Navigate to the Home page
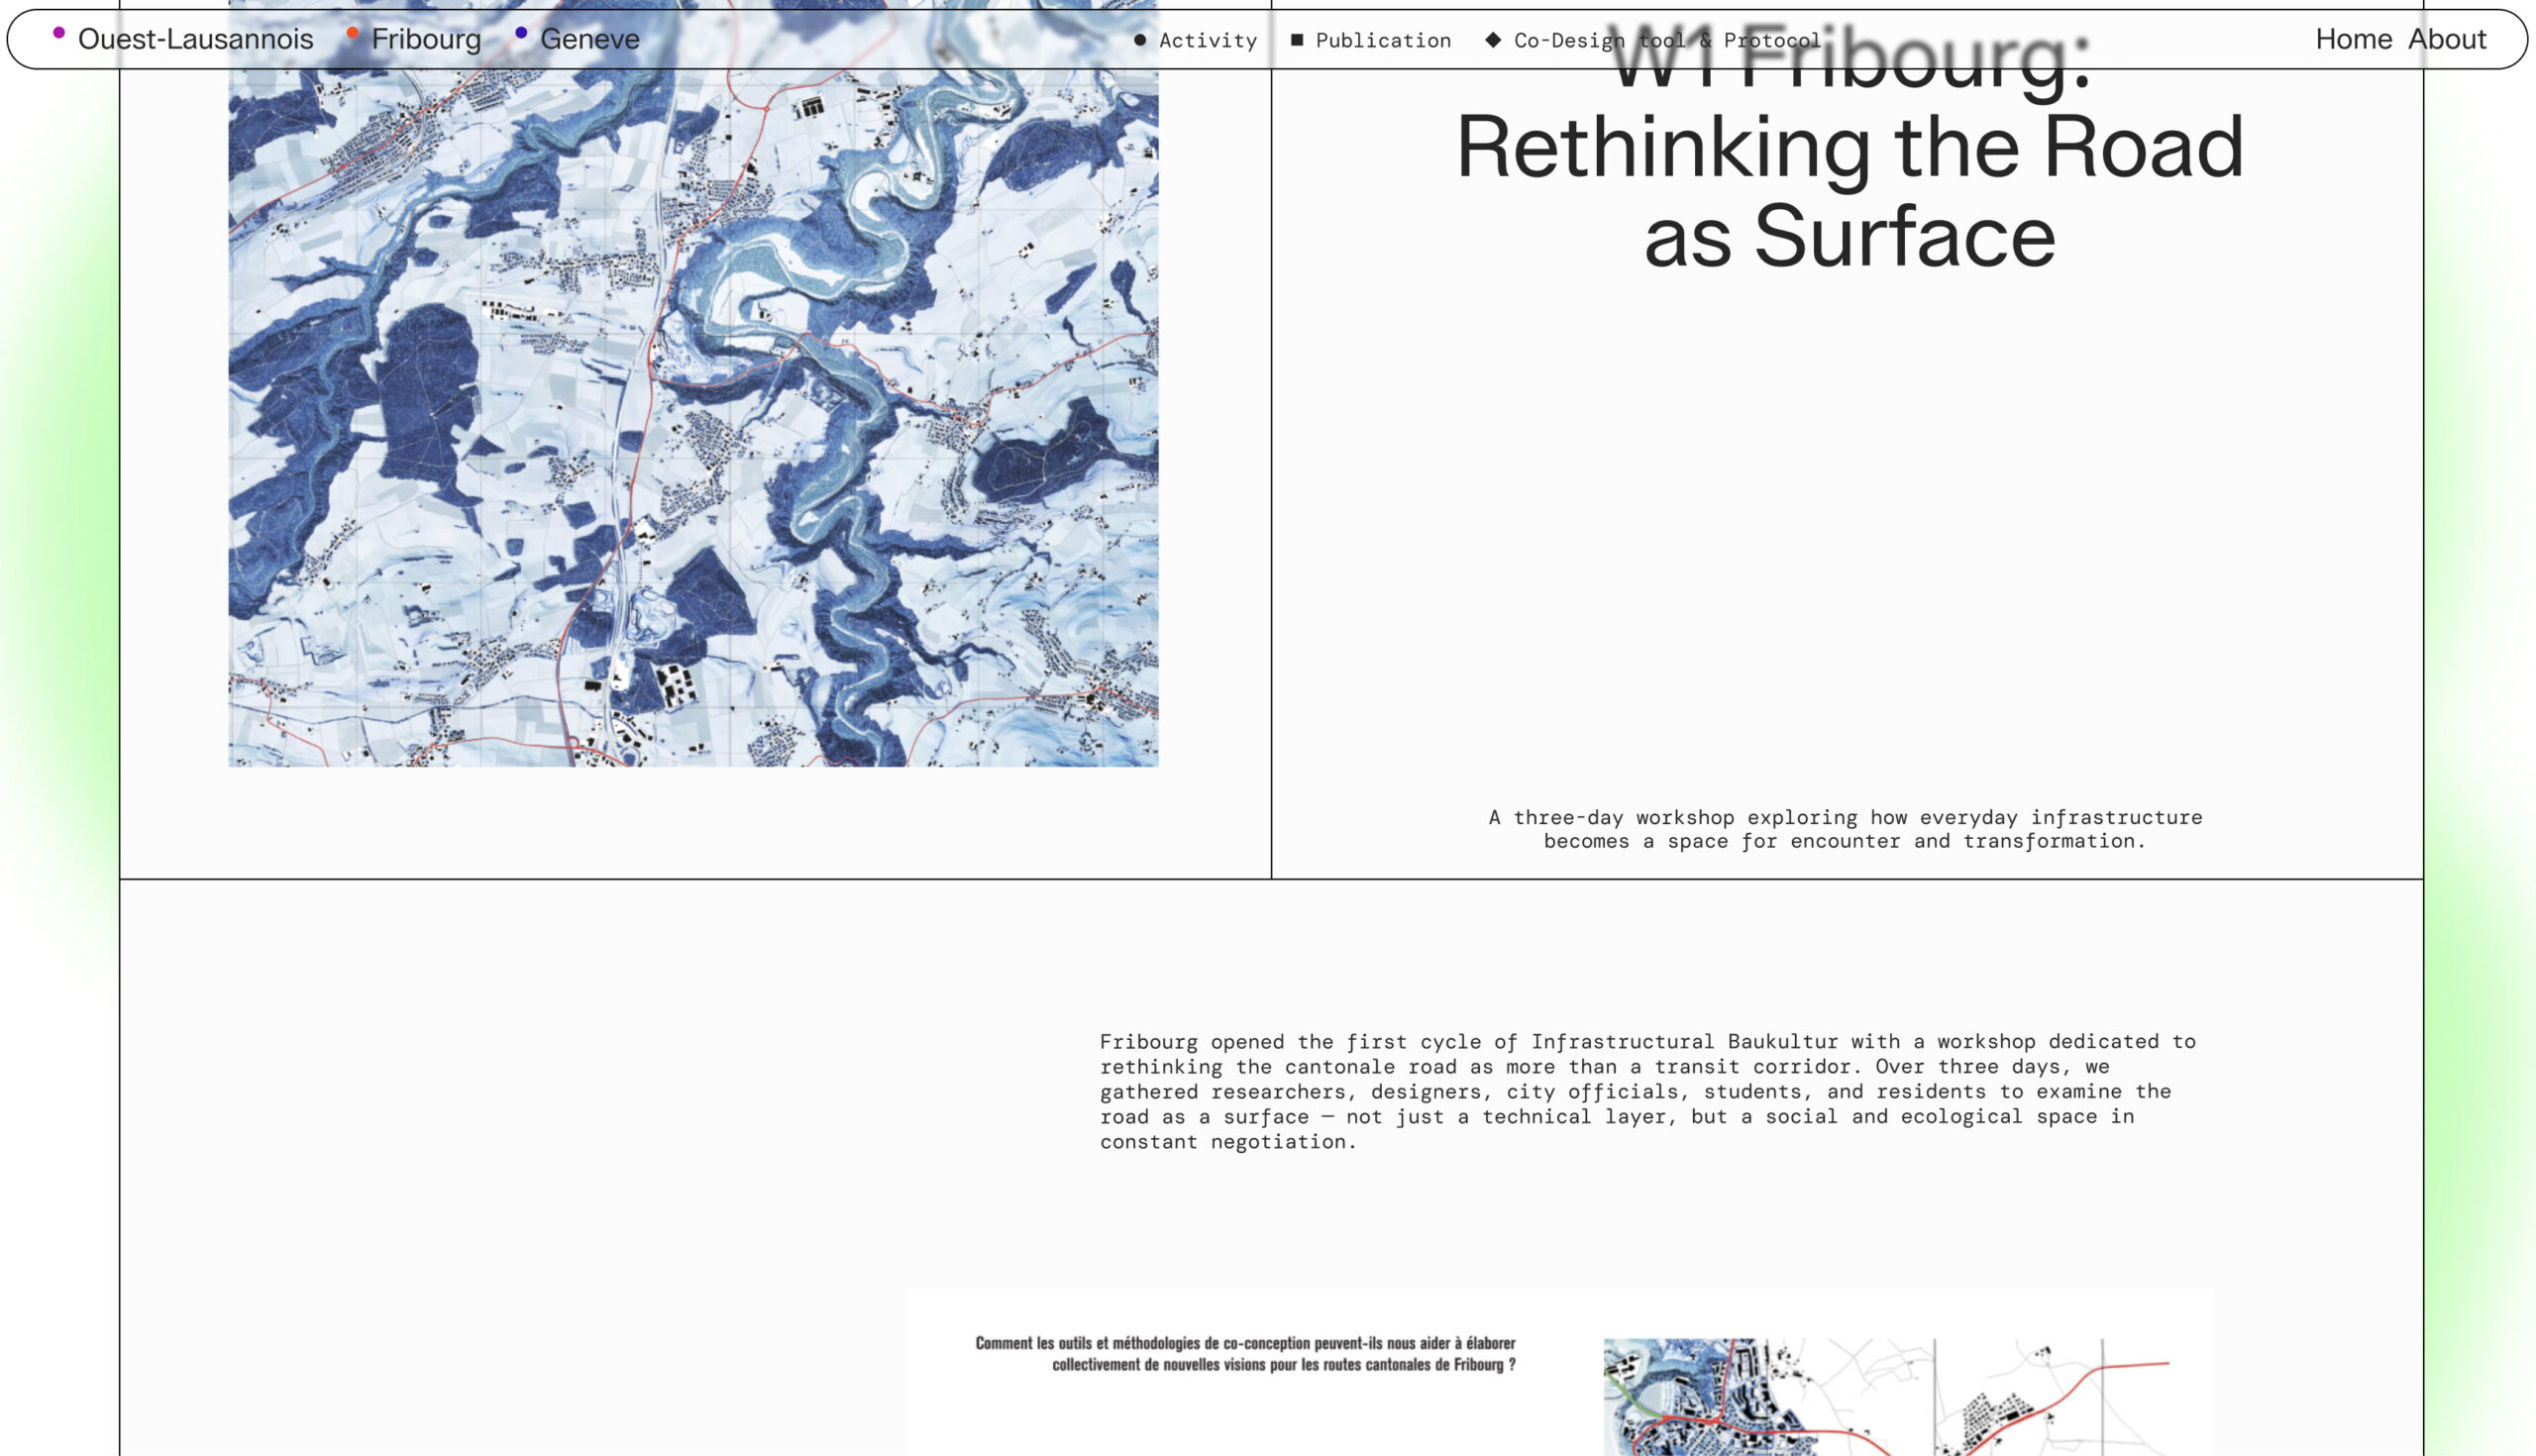This screenshot has height=1456, width=2536. click(2353, 39)
